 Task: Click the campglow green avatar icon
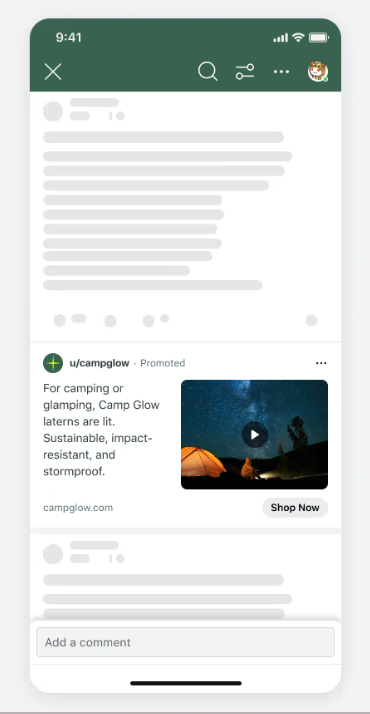53,363
